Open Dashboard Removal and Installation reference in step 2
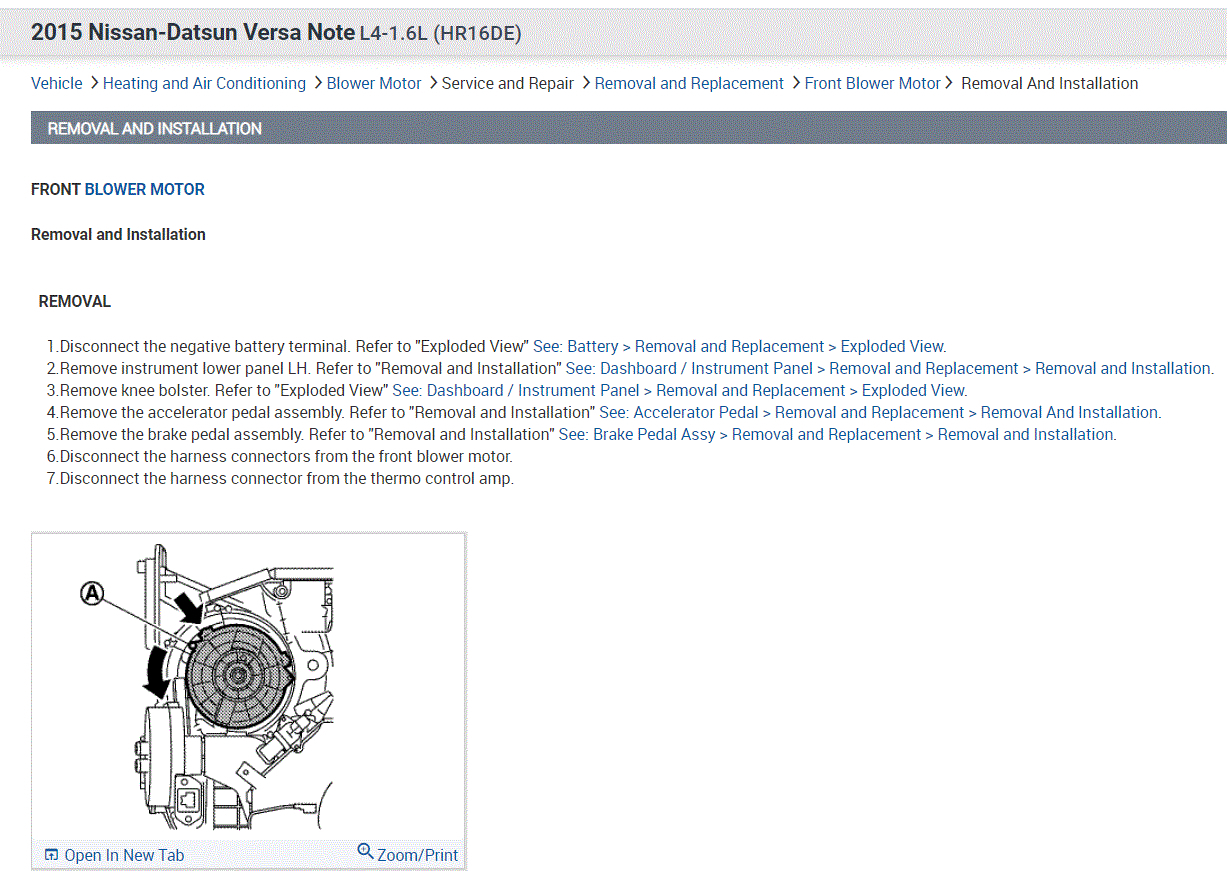1227x871 pixels. click(x=889, y=369)
